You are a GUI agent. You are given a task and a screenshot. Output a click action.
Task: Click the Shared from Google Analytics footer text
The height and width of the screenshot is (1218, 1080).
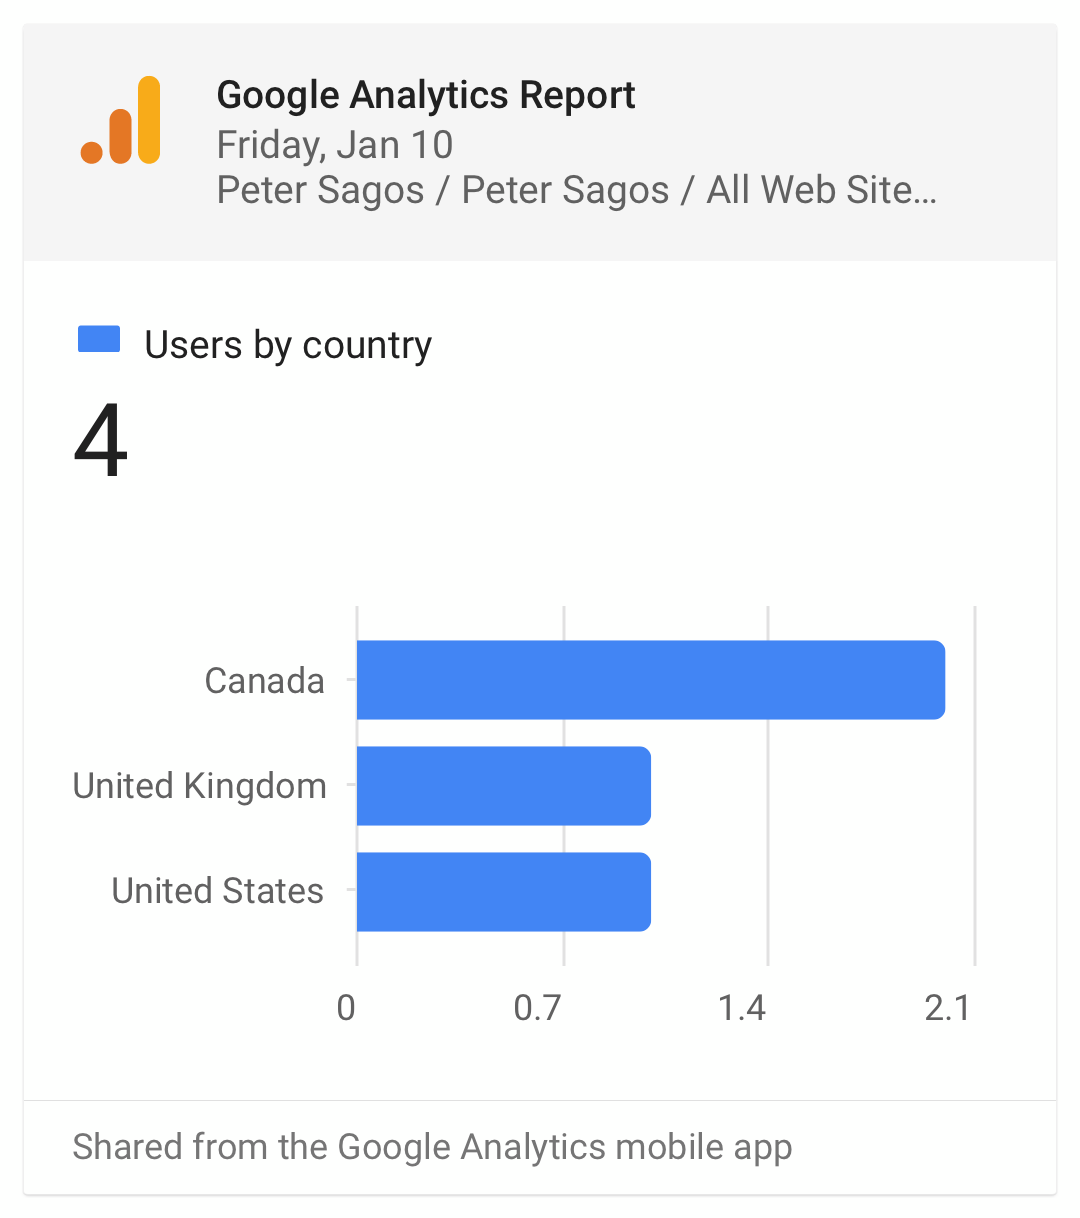tap(432, 1148)
